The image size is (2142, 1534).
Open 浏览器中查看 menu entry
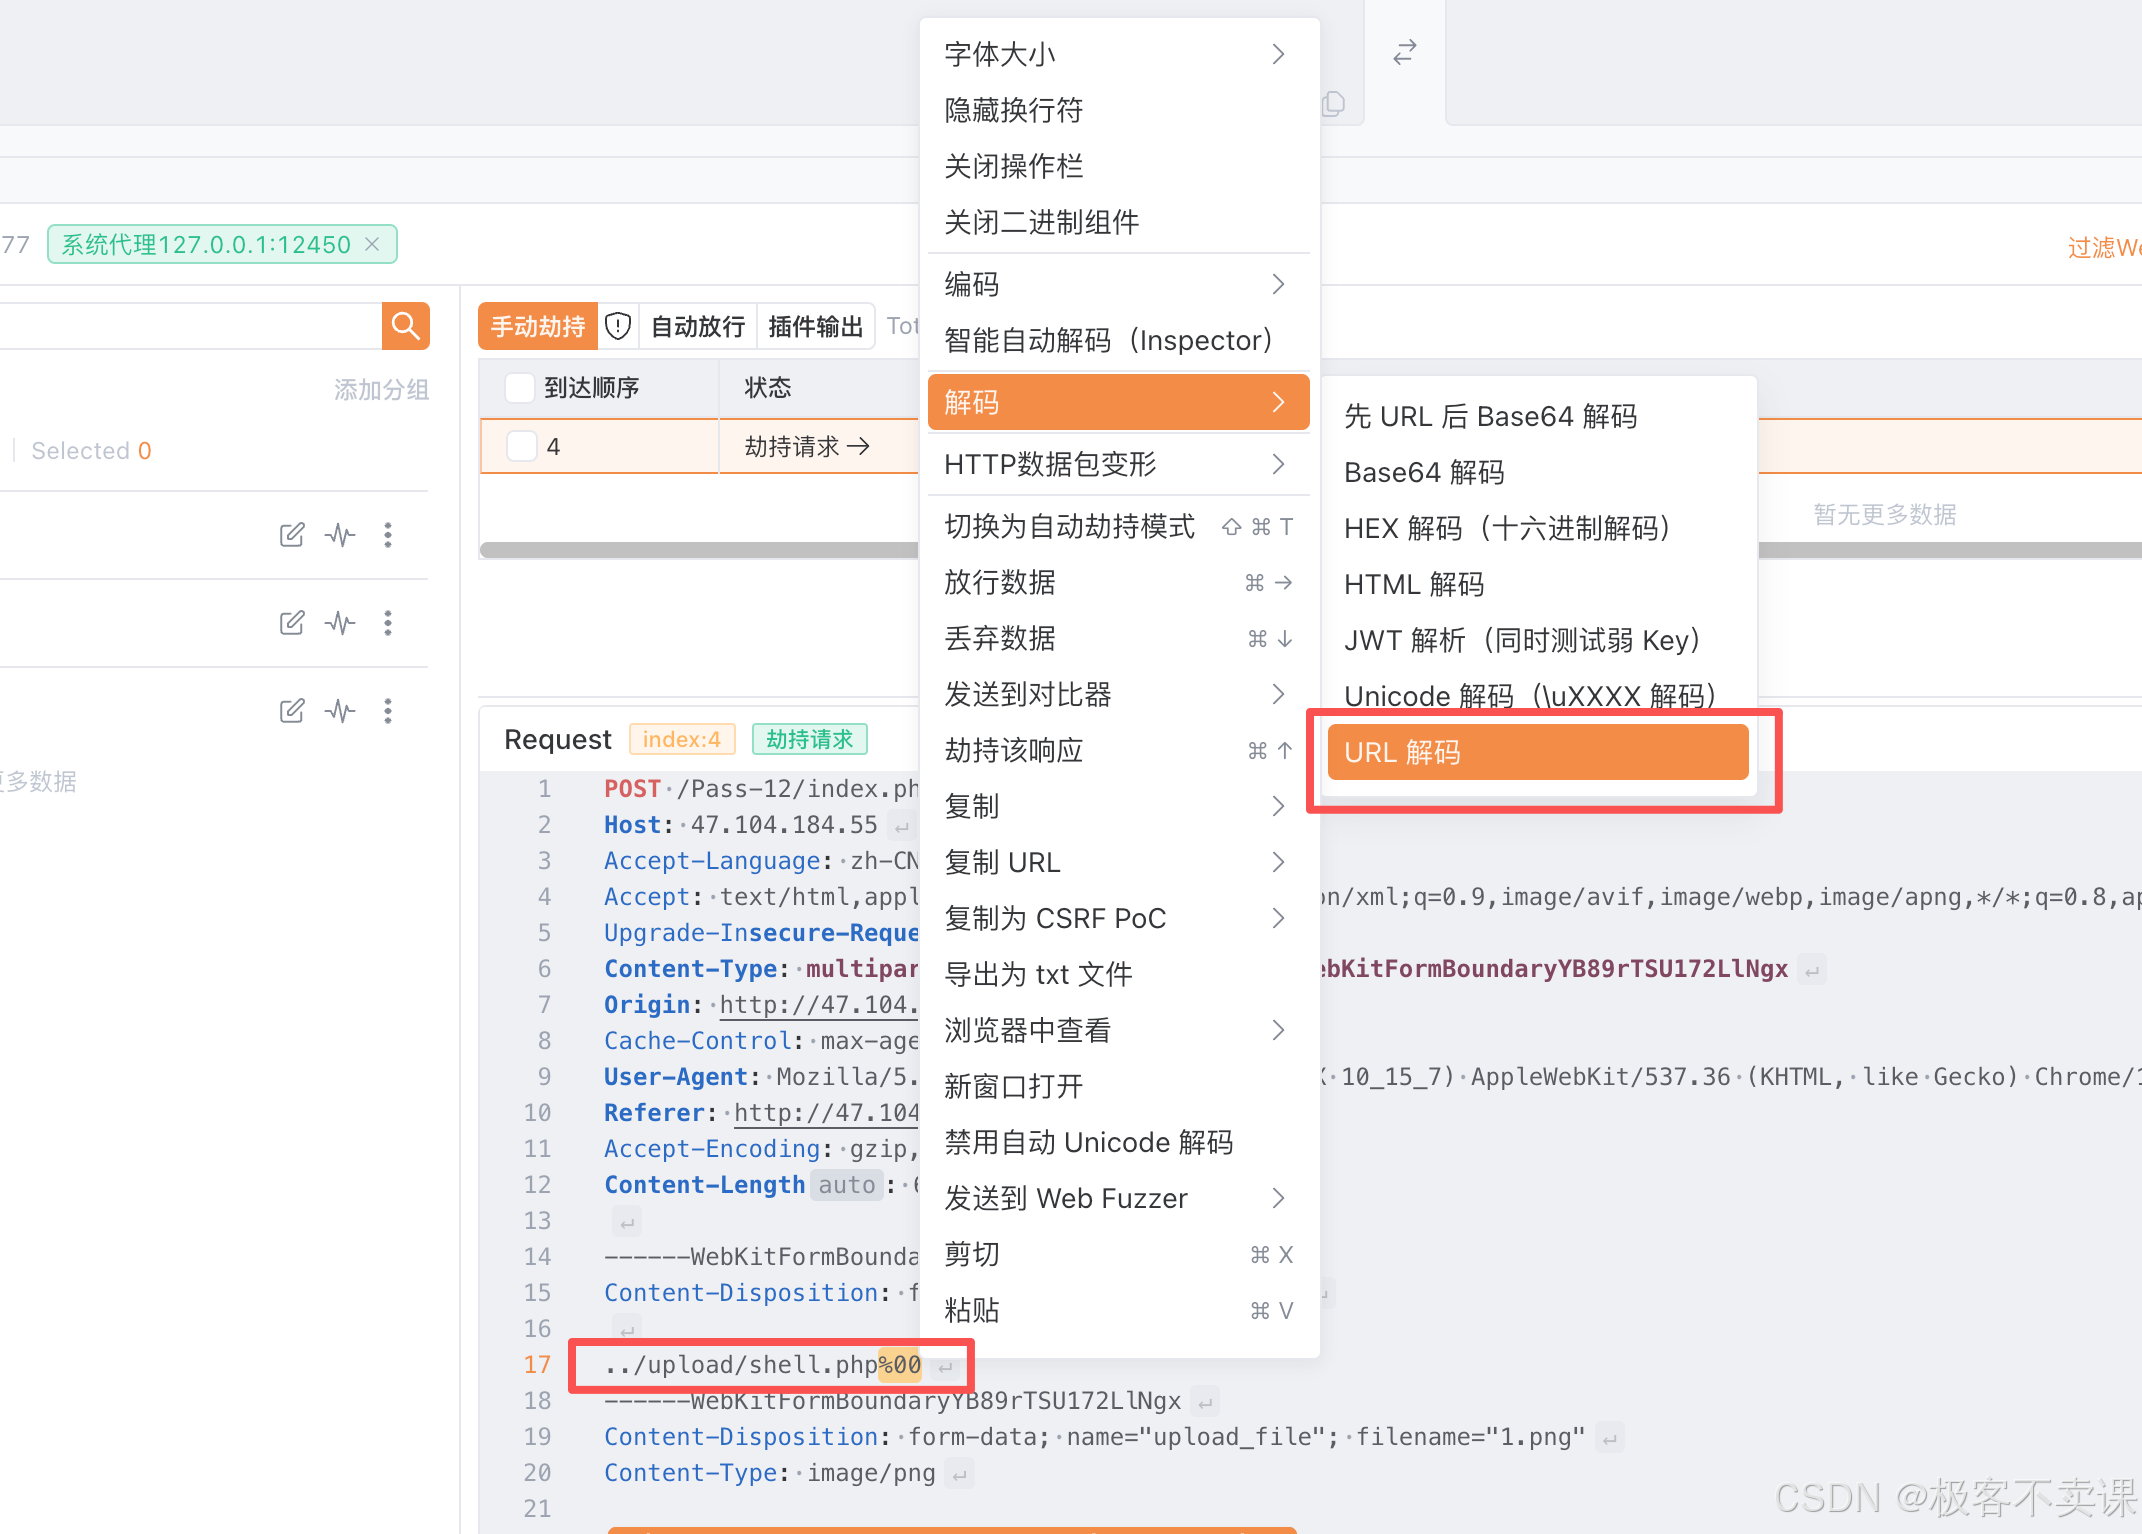tap(1118, 1030)
